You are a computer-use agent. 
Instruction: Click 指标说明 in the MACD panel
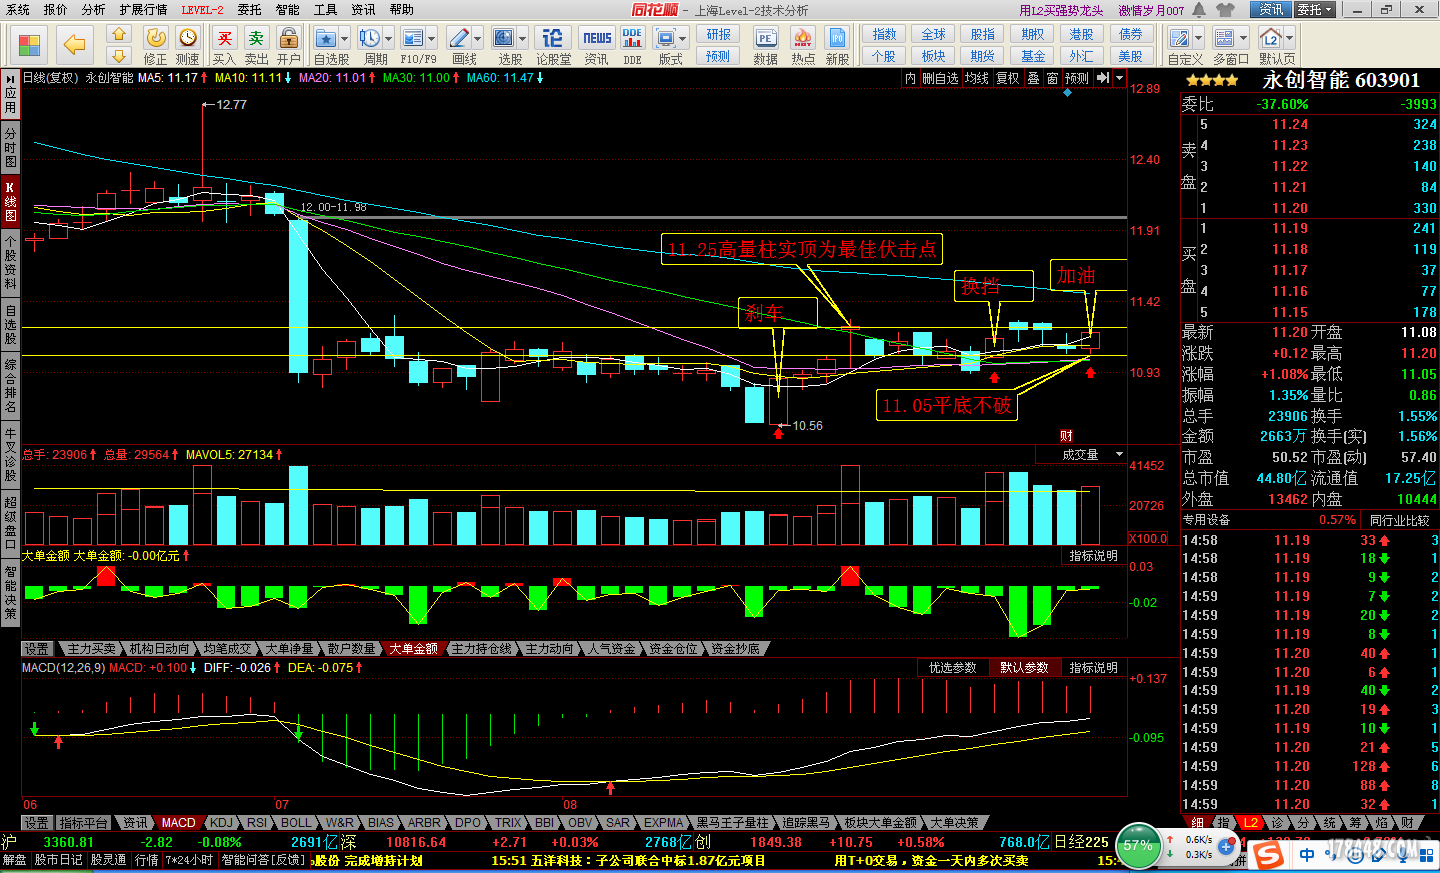(x=1093, y=667)
